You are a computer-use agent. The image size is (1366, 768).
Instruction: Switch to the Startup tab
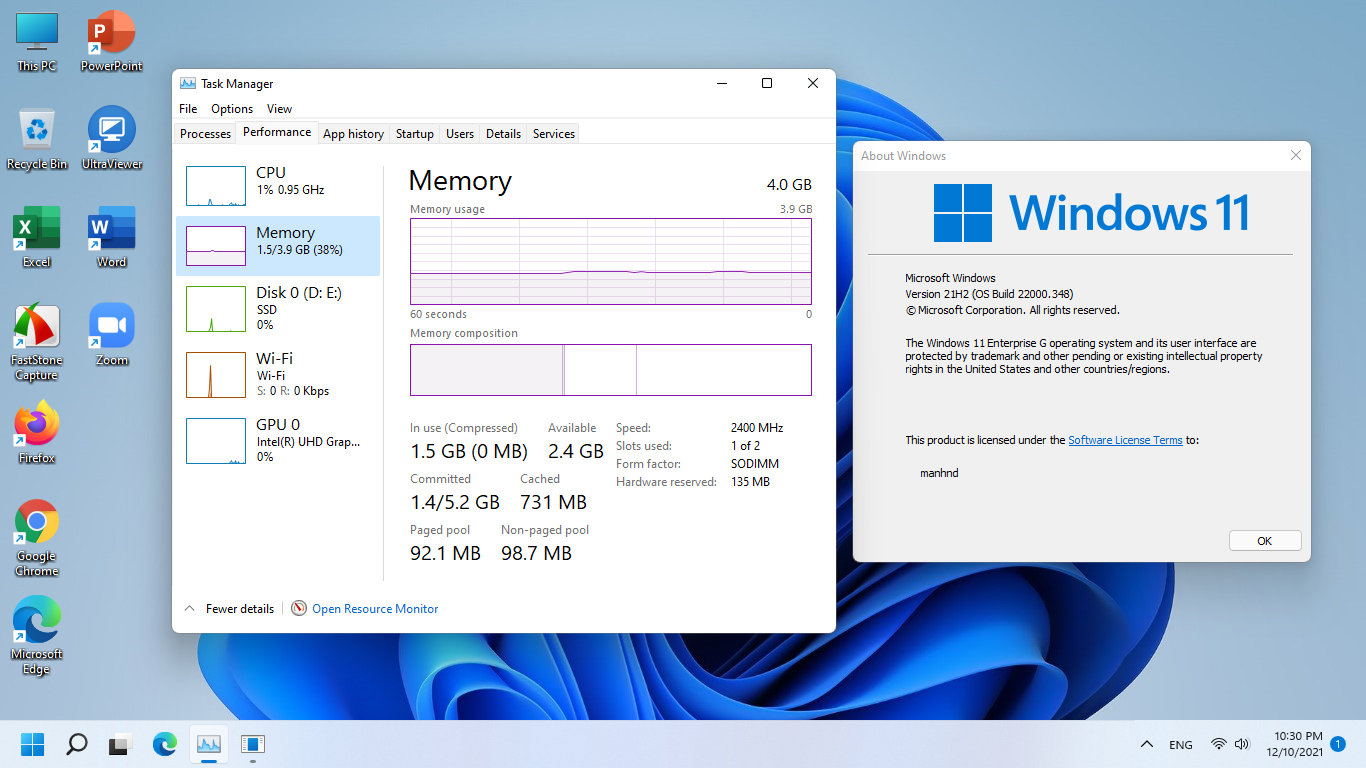(x=414, y=134)
